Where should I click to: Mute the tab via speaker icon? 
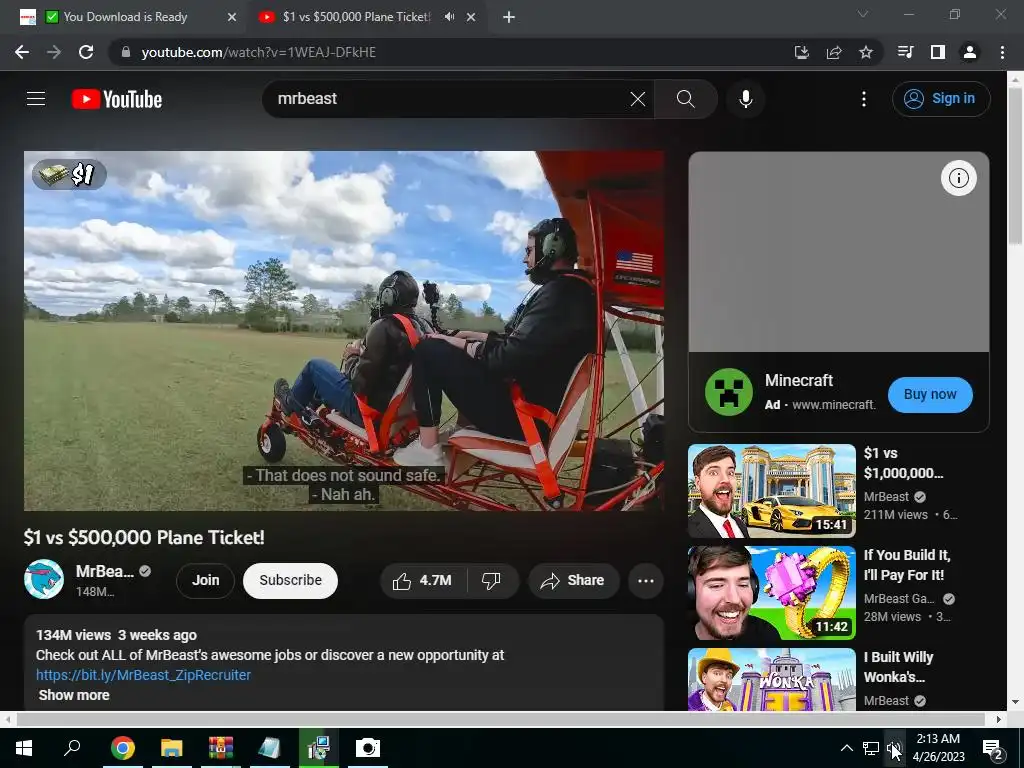(449, 17)
